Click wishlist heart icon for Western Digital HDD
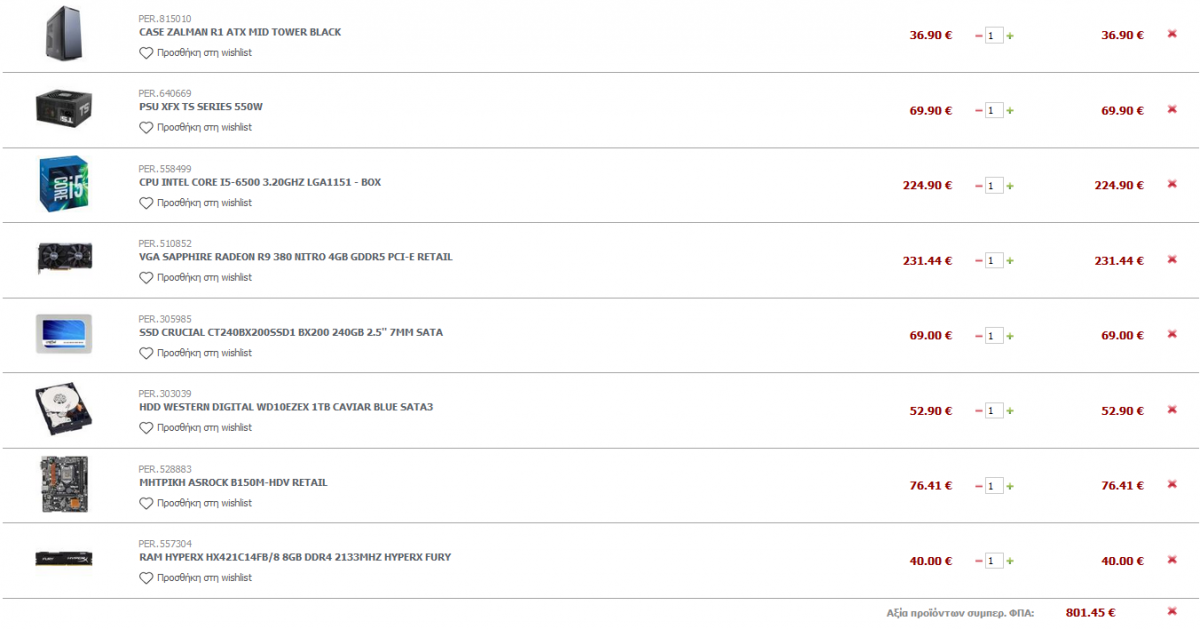The image size is (1200, 629). coord(146,428)
